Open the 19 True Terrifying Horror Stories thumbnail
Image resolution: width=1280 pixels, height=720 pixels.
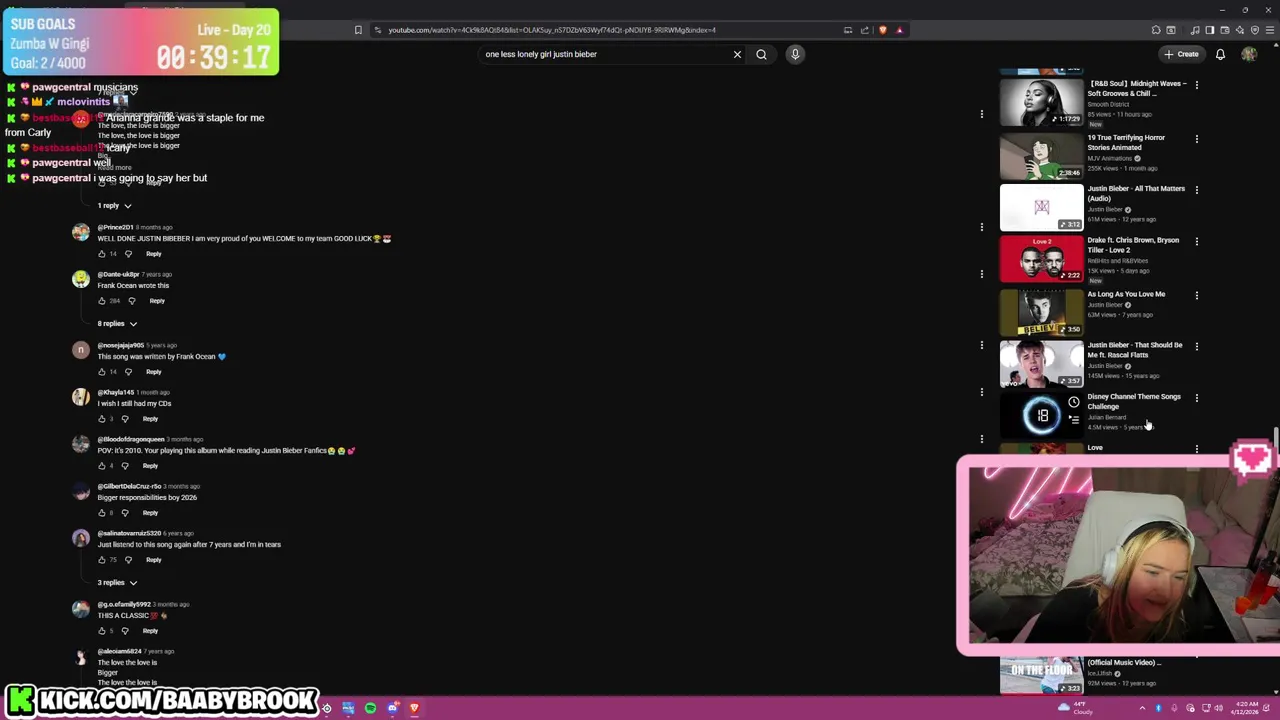click(x=1041, y=156)
